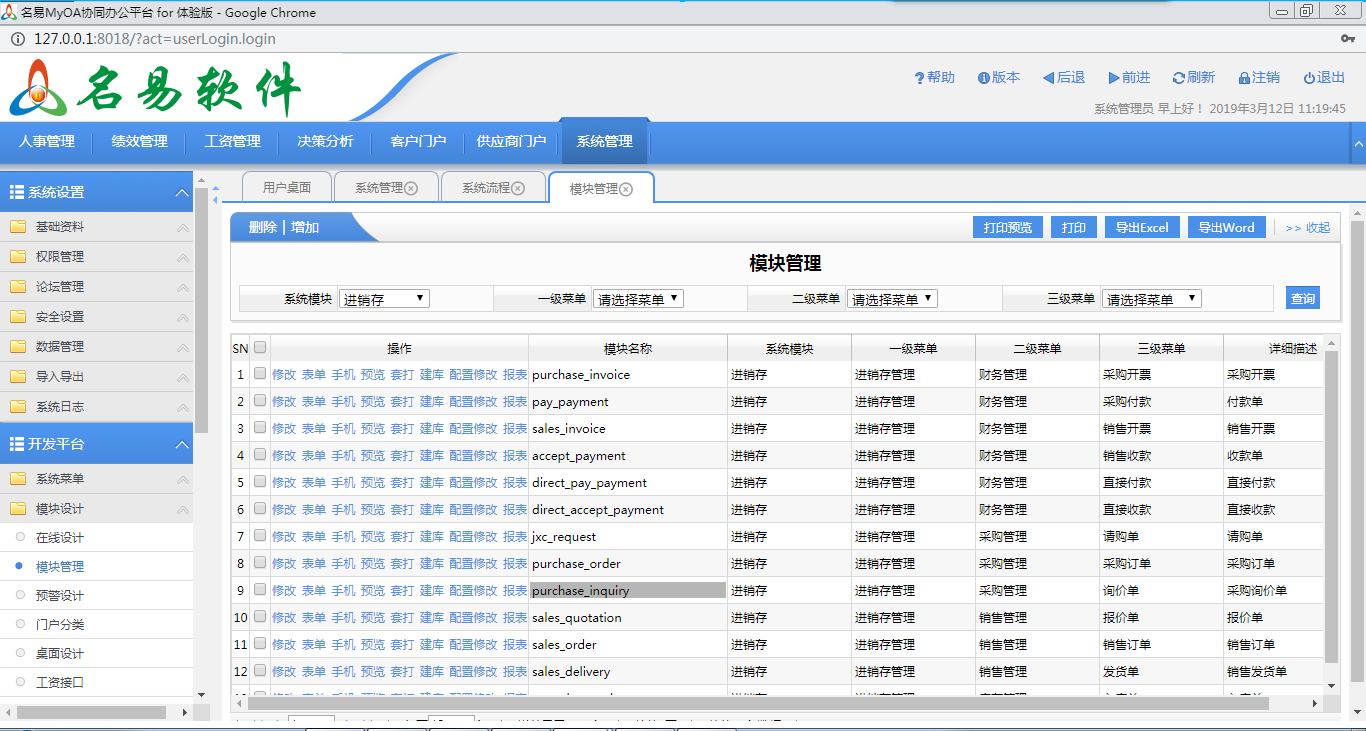Click the blue Query button
The height and width of the screenshot is (731, 1366).
(1302, 298)
